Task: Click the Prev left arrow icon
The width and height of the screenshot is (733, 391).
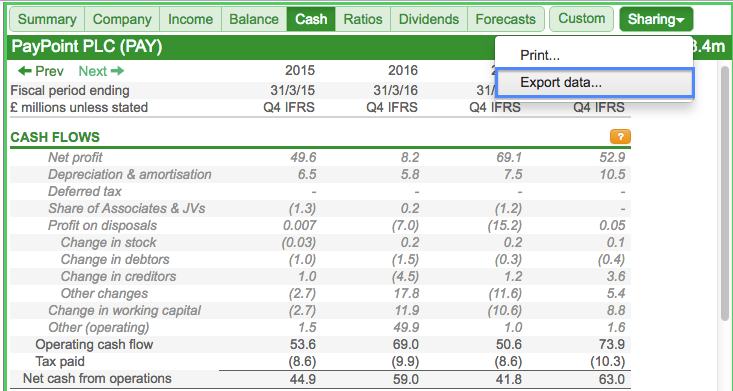Action: click(24, 71)
